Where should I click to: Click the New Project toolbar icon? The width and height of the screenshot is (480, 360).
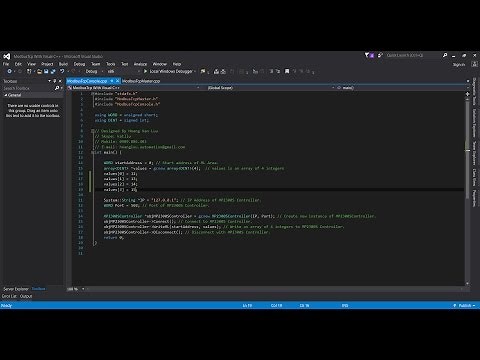[29, 71]
